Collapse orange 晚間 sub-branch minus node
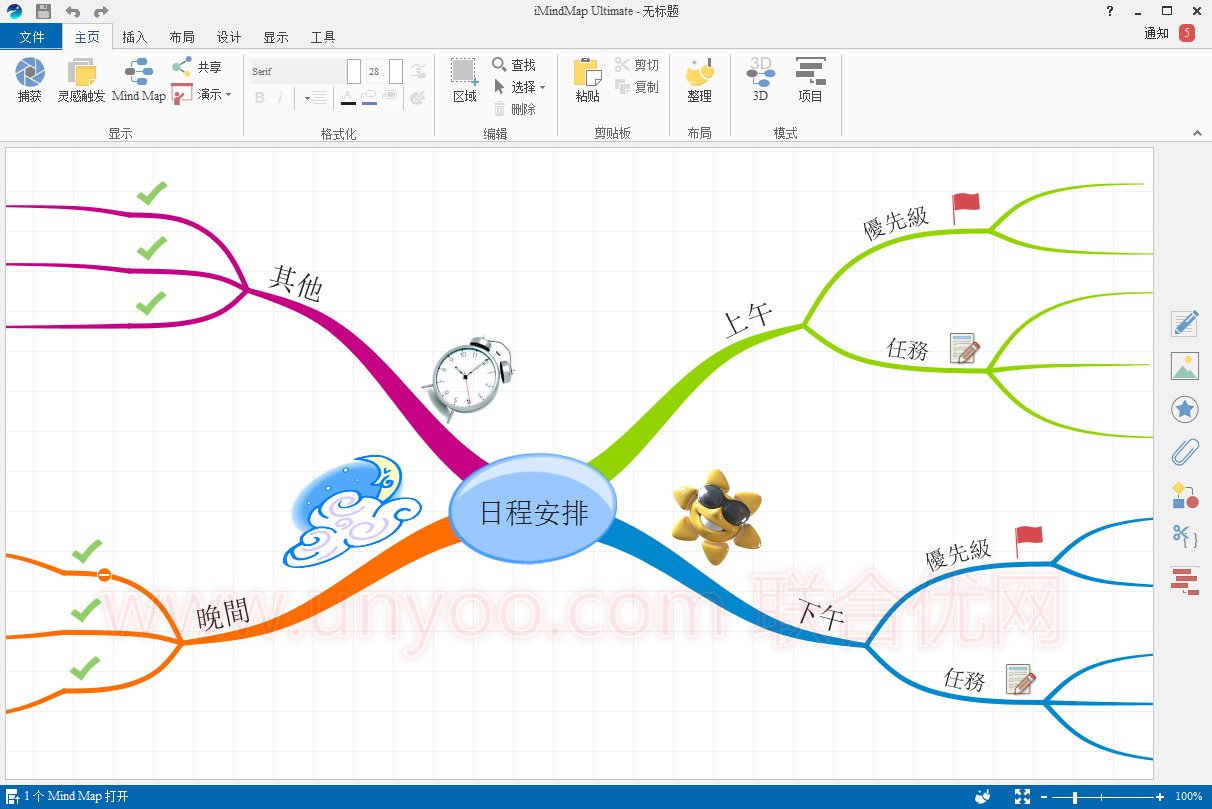Screen dimensions: 1212x809 (x=104, y=574)
